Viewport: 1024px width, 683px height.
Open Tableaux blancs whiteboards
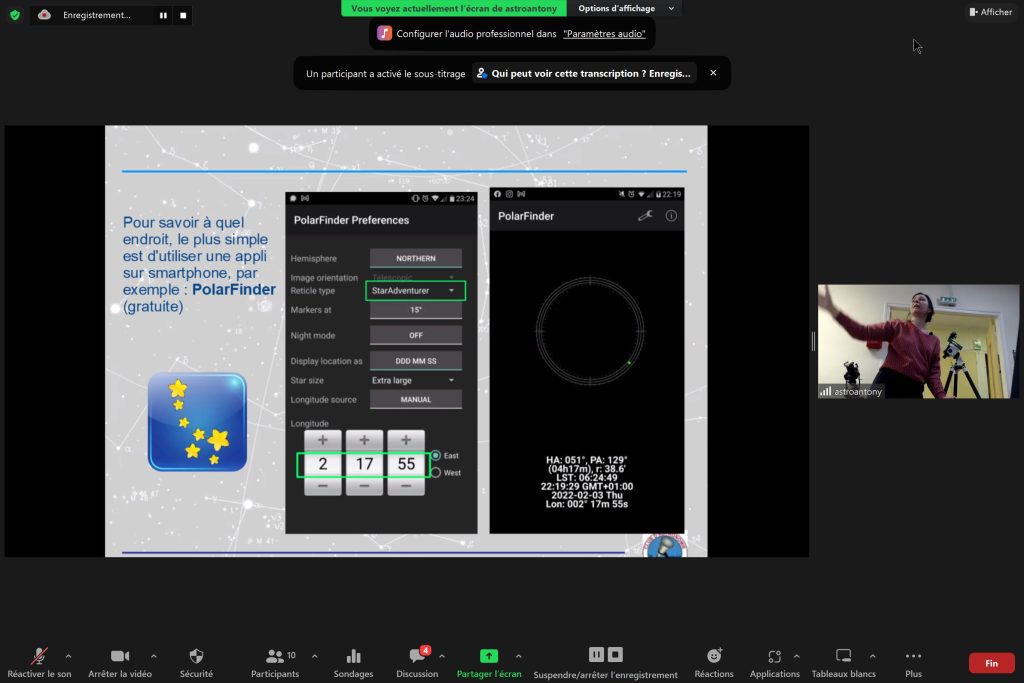click(843, 662)
